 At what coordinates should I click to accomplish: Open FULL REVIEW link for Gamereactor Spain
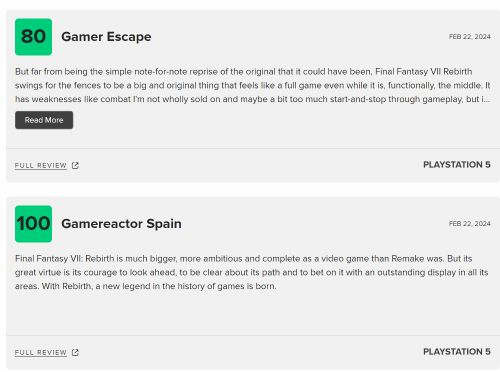[x=41, y=352]
